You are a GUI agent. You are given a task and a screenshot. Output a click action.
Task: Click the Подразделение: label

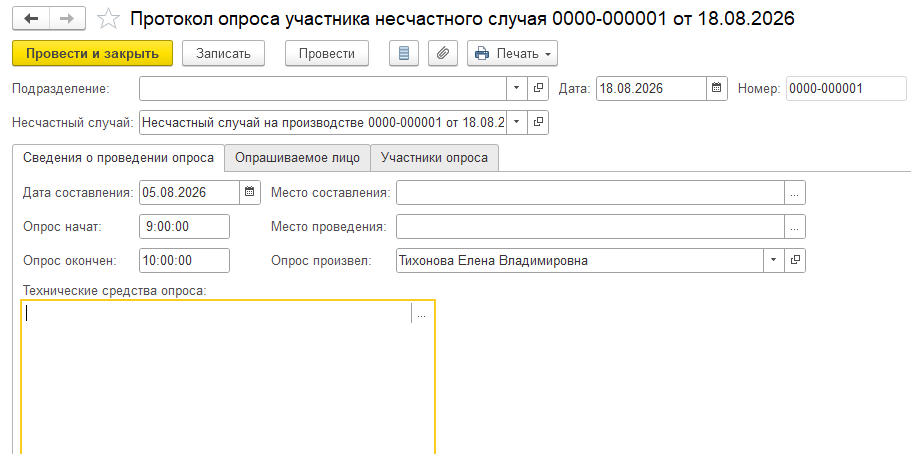coord(61,88)
